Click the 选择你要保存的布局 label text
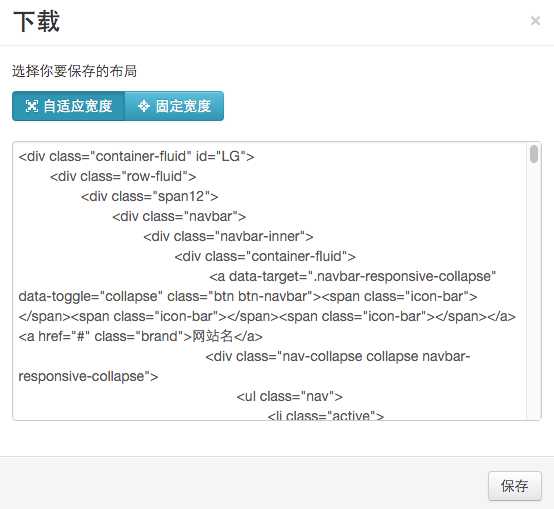 click(x=74, y=71)
